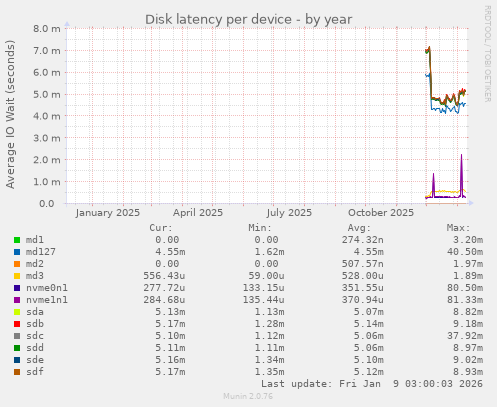The height and width of the screenshot is (407, 497).
Task: Click the nvme1n1 max value 81.33m
Action: [x=465, y=300]
